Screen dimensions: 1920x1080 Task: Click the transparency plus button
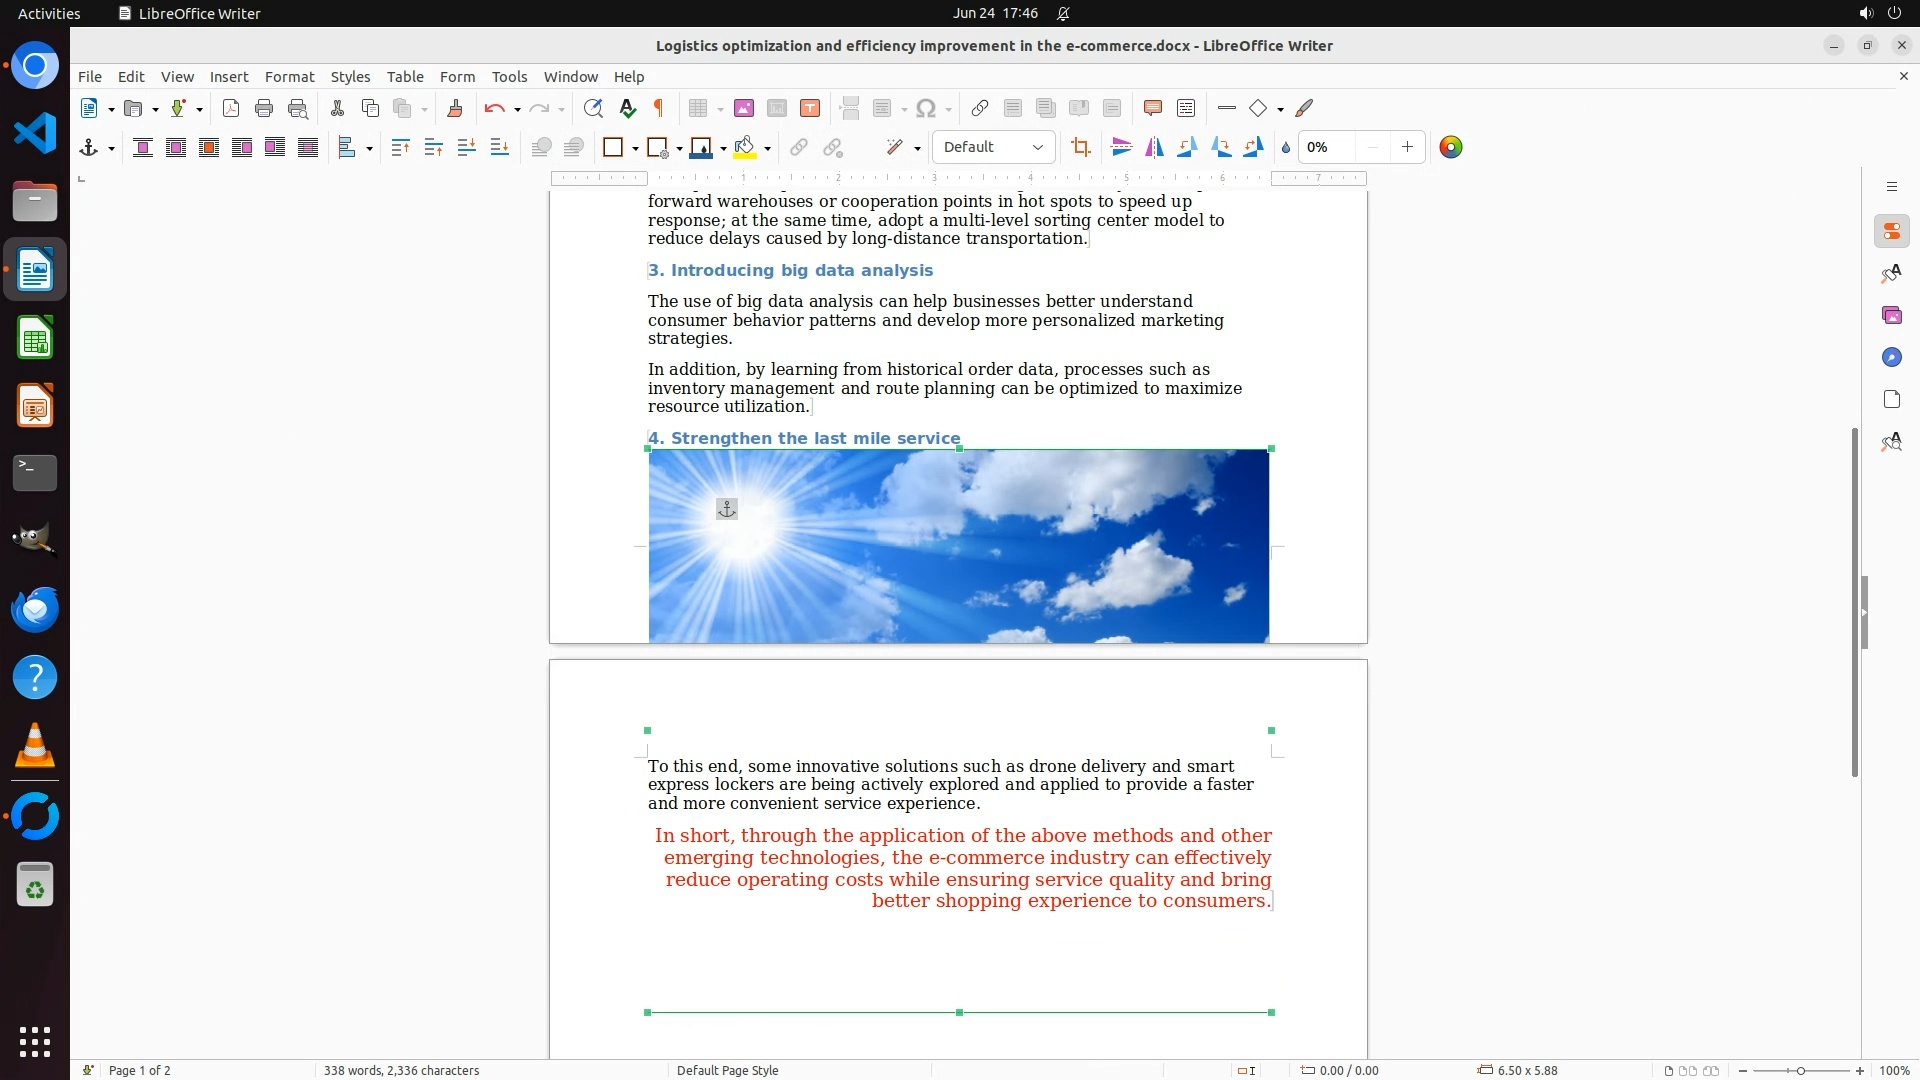point(1407,147)
